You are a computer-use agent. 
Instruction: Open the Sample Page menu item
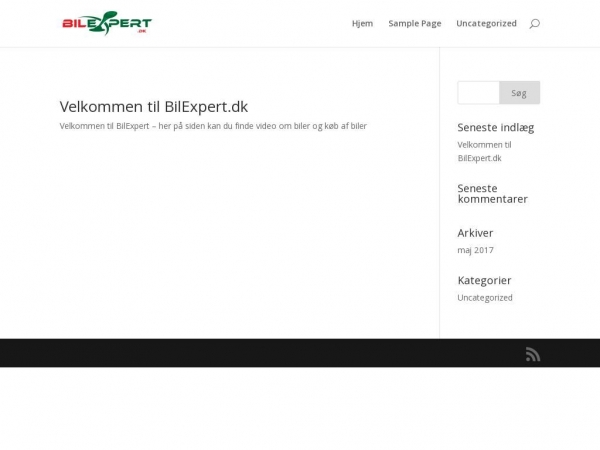415,24
